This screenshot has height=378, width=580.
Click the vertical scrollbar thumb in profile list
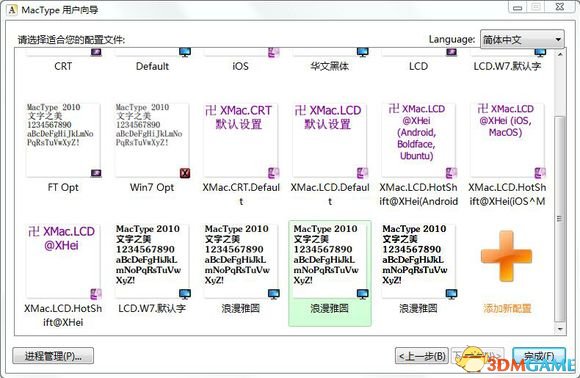[x=560, y=219]
